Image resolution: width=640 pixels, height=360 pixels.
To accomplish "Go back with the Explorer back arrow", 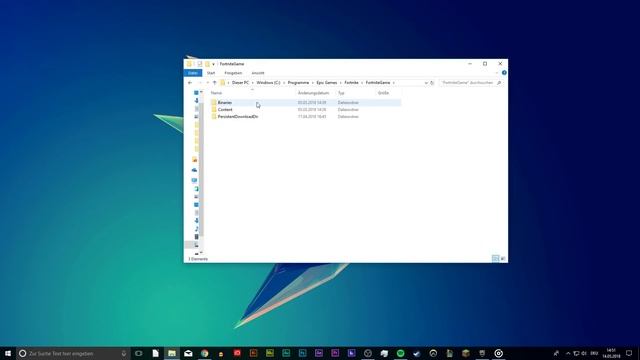I will [190, 83].
